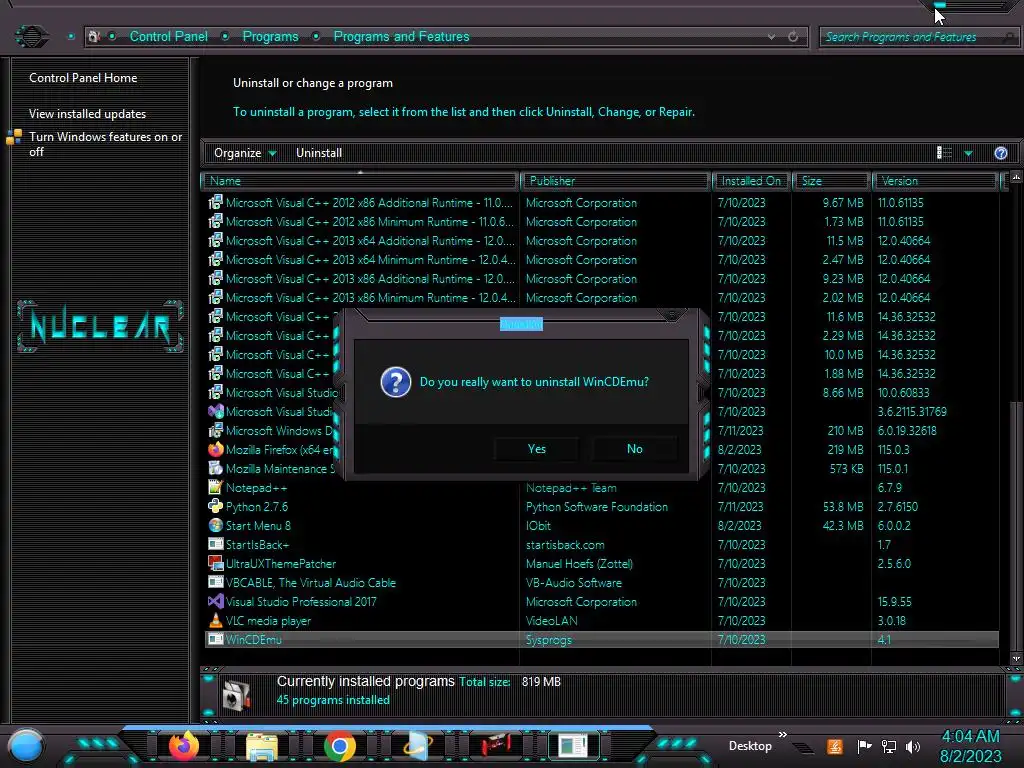Click the Notepad++ program icon
Screen dimensions: 1024x768
click(216, 487)
